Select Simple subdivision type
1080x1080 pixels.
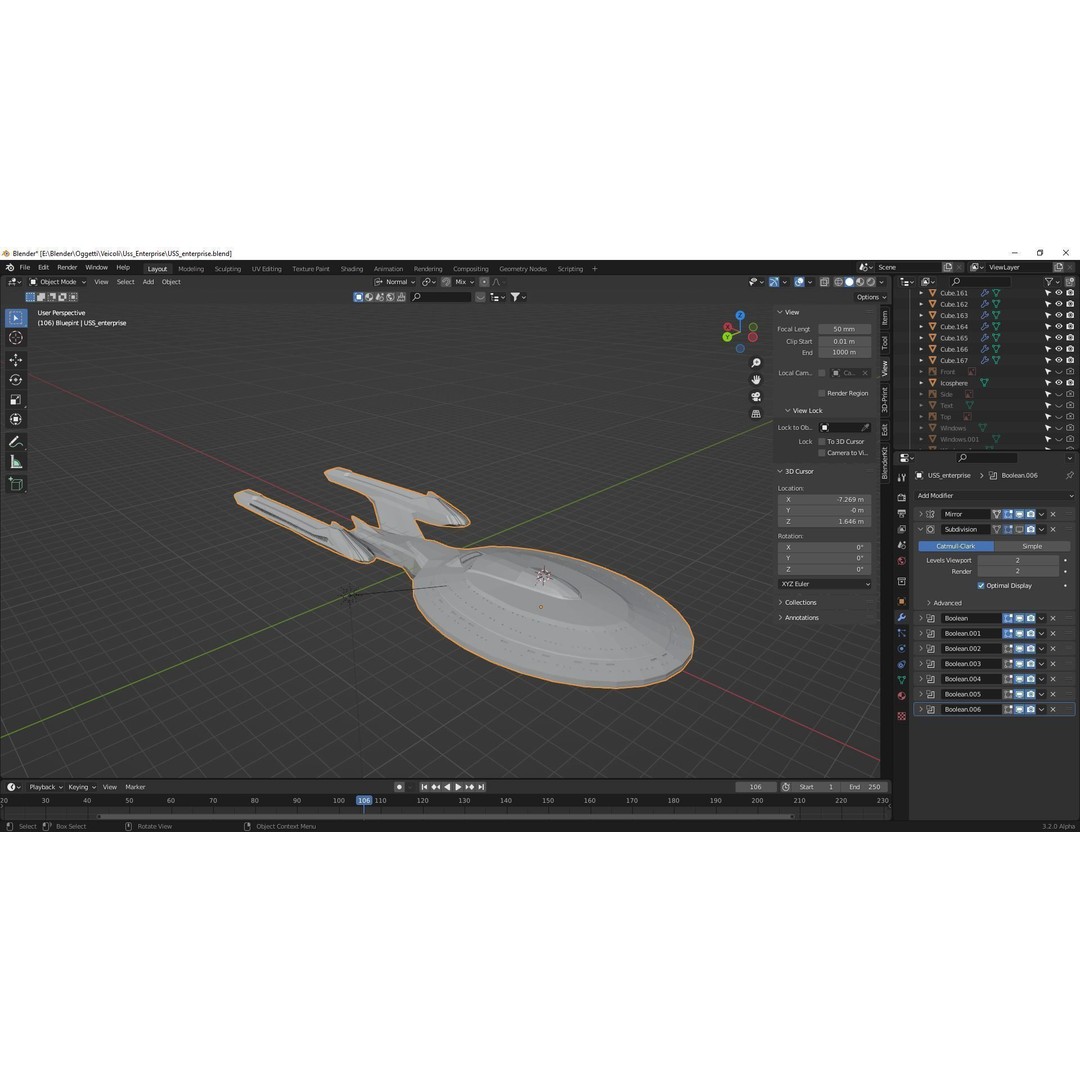click(x=1032, y=546)
